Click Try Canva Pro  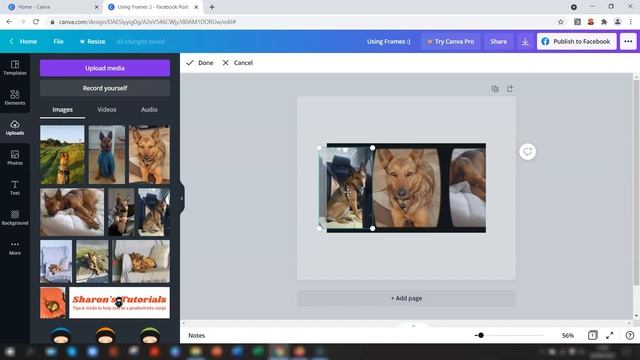point(451,42)
